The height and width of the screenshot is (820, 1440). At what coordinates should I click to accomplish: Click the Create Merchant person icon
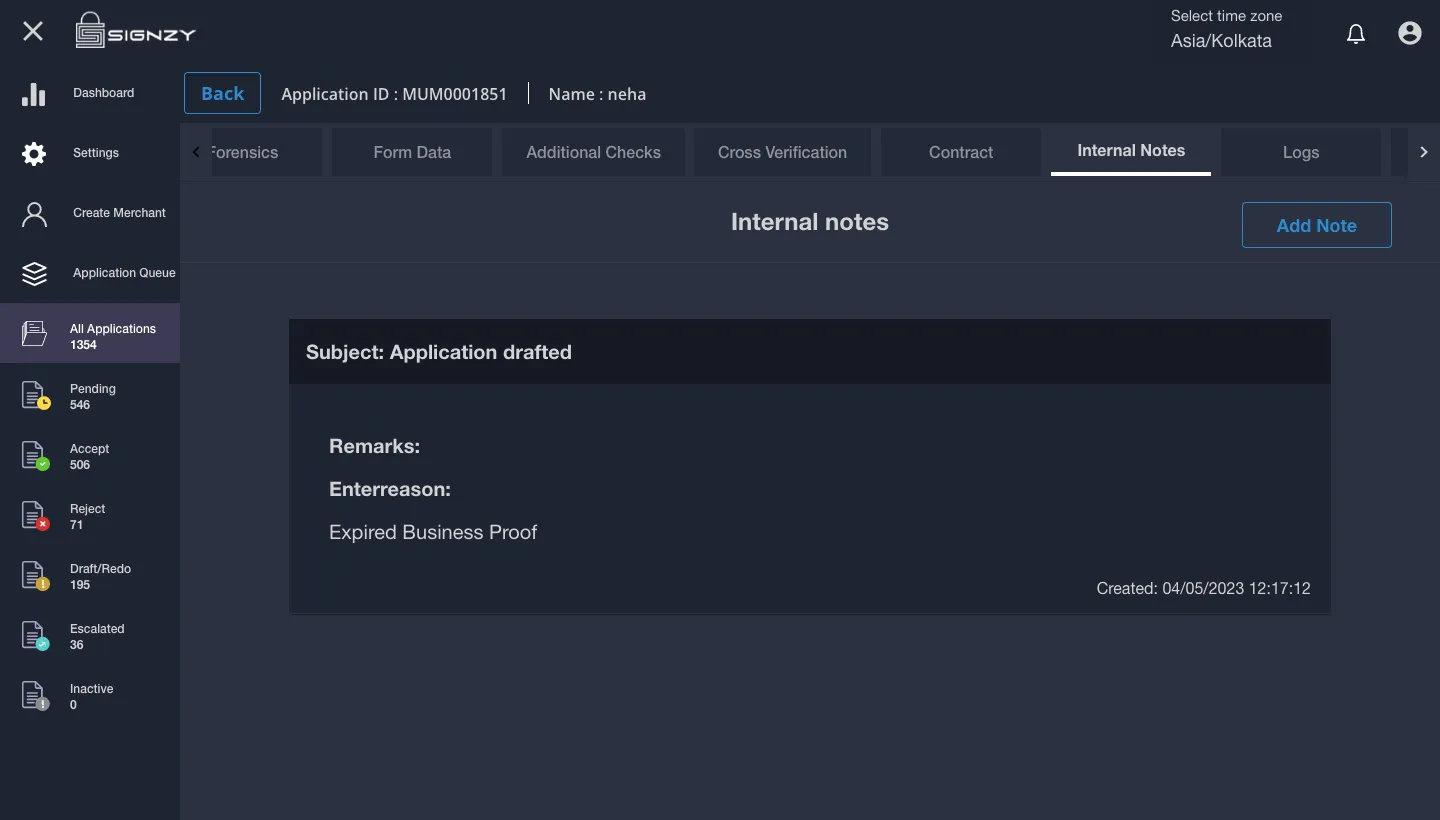click(x=34, y=214)
